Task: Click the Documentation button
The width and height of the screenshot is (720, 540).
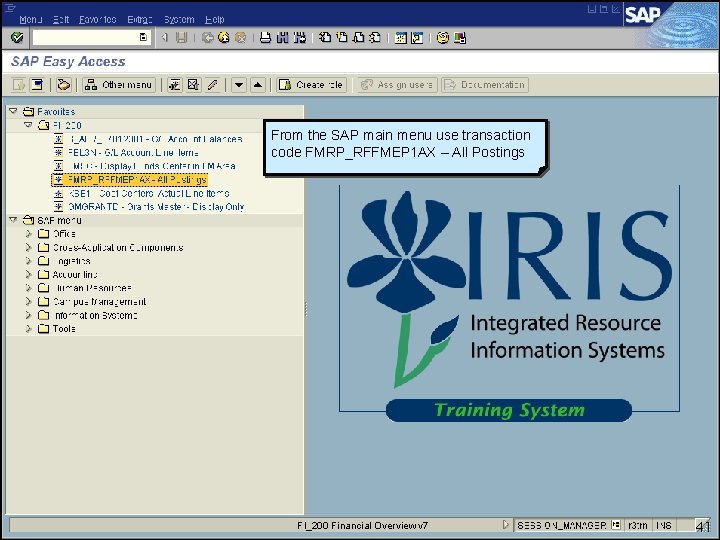Action: [x=485, y=84]
